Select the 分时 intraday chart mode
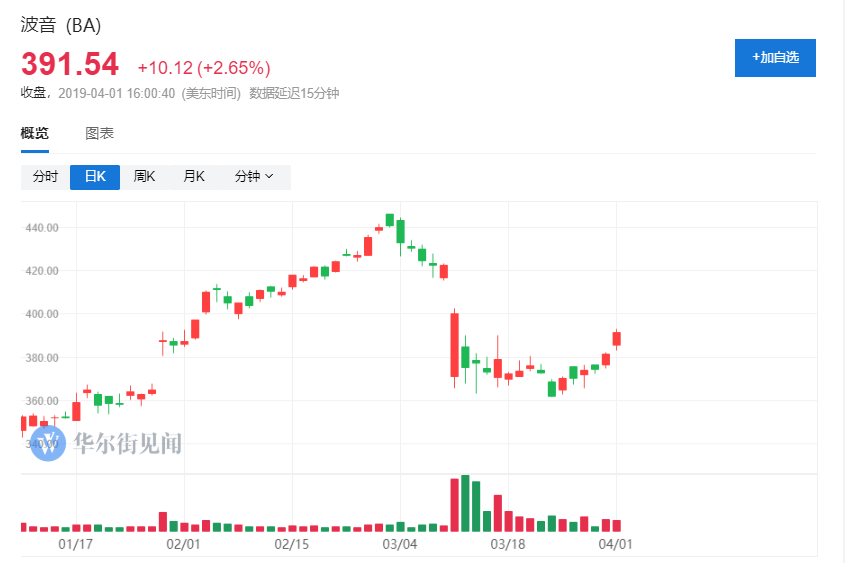Viewport: 845px width, 563px height. [x=45, y=177]
